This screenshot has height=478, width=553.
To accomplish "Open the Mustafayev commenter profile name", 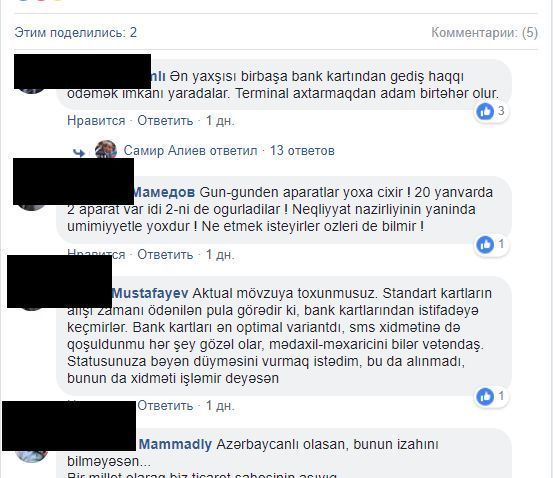I will (x=150, y=294).
